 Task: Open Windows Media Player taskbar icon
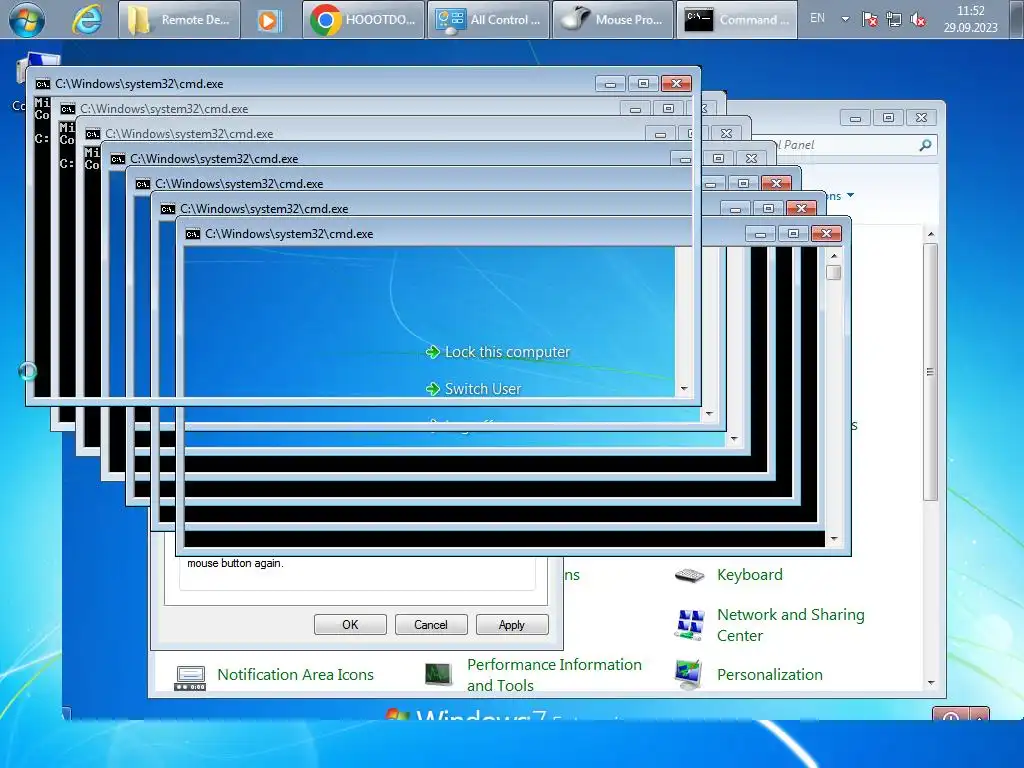[x=267, y=20]
